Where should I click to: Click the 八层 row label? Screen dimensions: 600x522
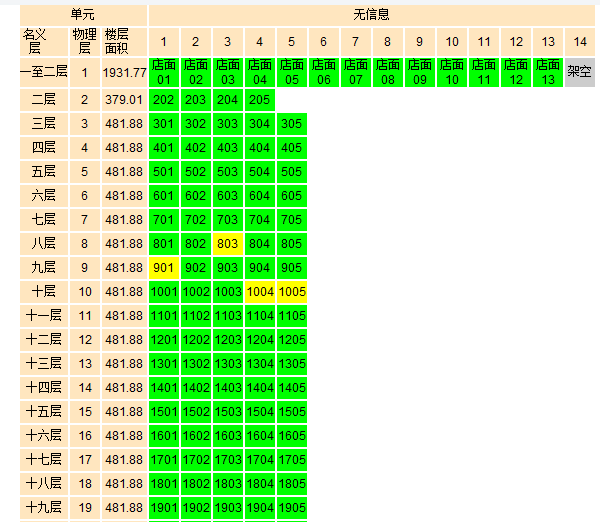point(44,244)
